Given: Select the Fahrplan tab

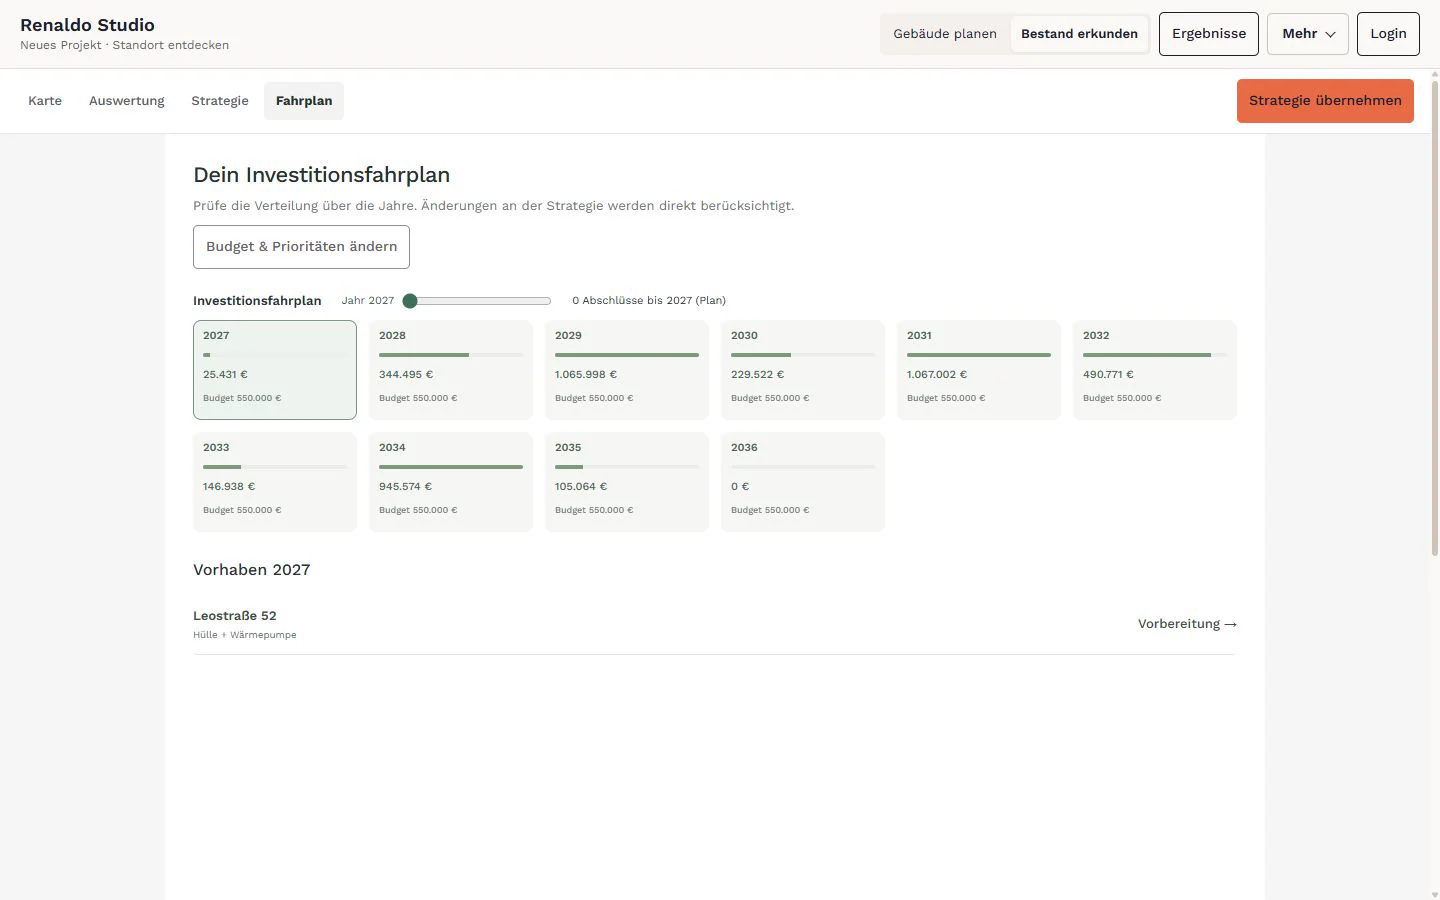Looking at the screenshot, I should pos(304,101).
